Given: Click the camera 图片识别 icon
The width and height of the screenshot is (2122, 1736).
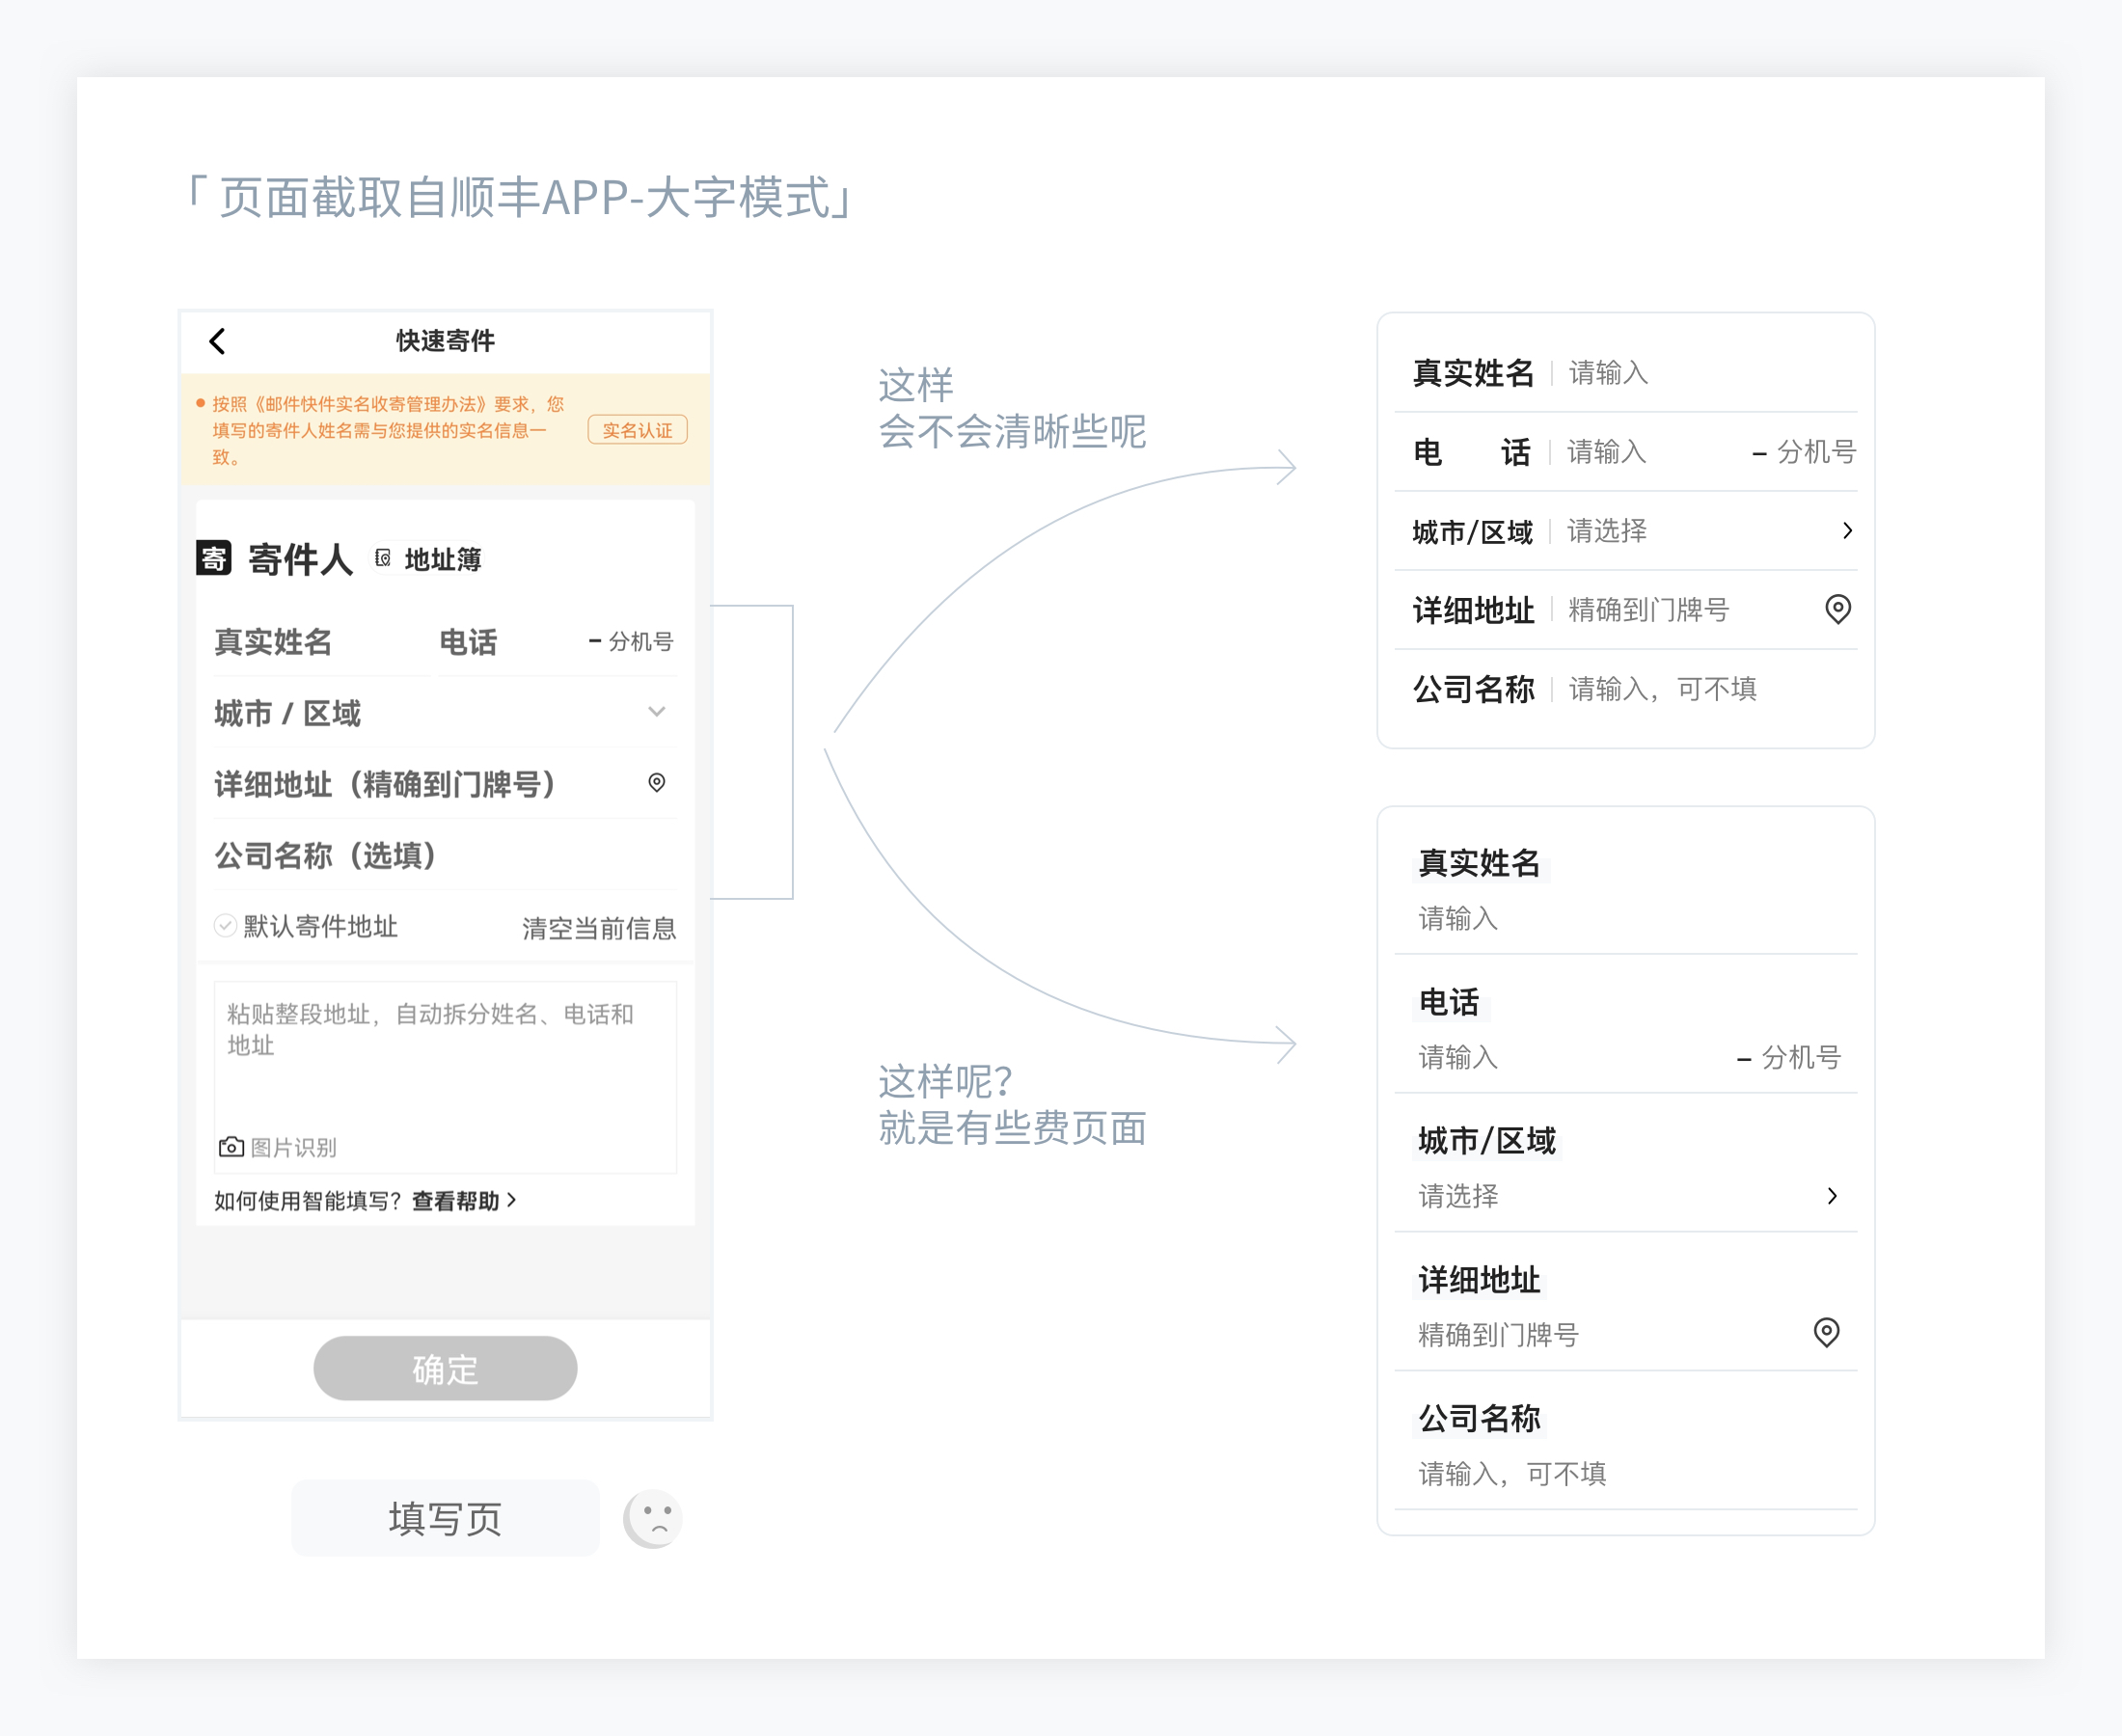Looking at the screenshot, I should point(231,1146).
